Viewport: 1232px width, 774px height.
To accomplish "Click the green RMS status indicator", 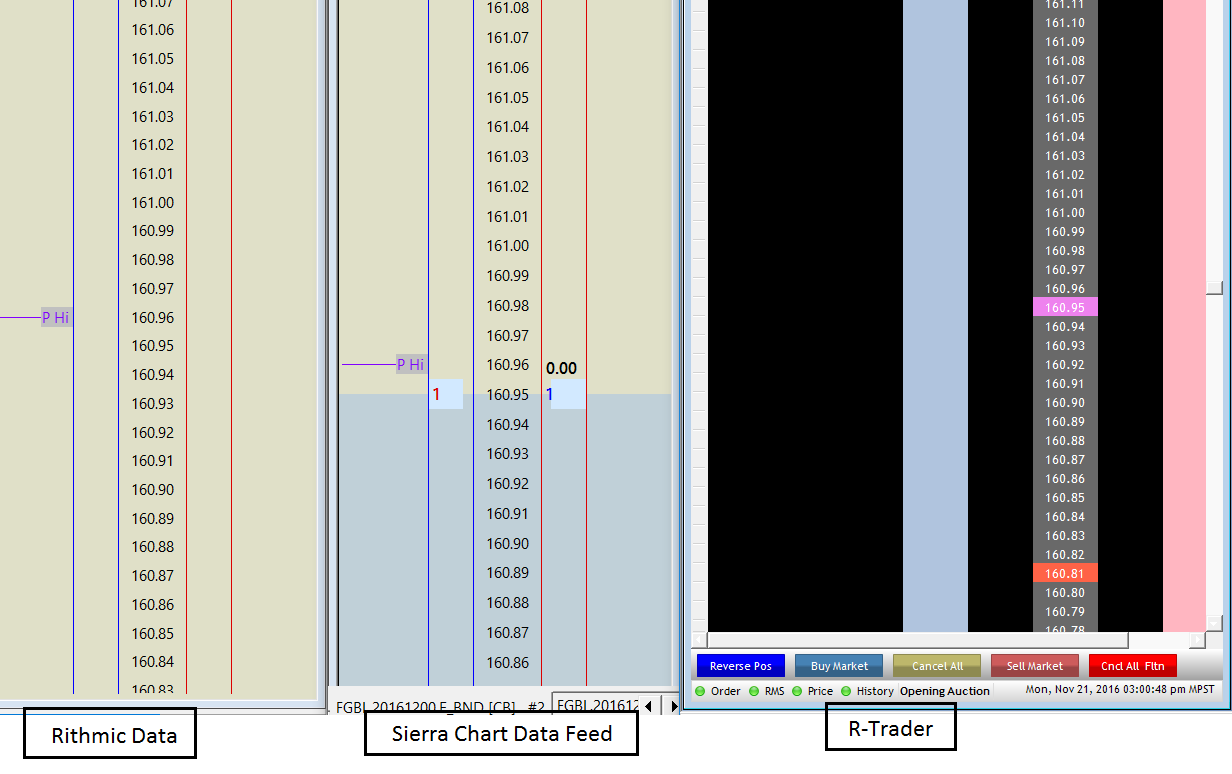I will [754, 691].
